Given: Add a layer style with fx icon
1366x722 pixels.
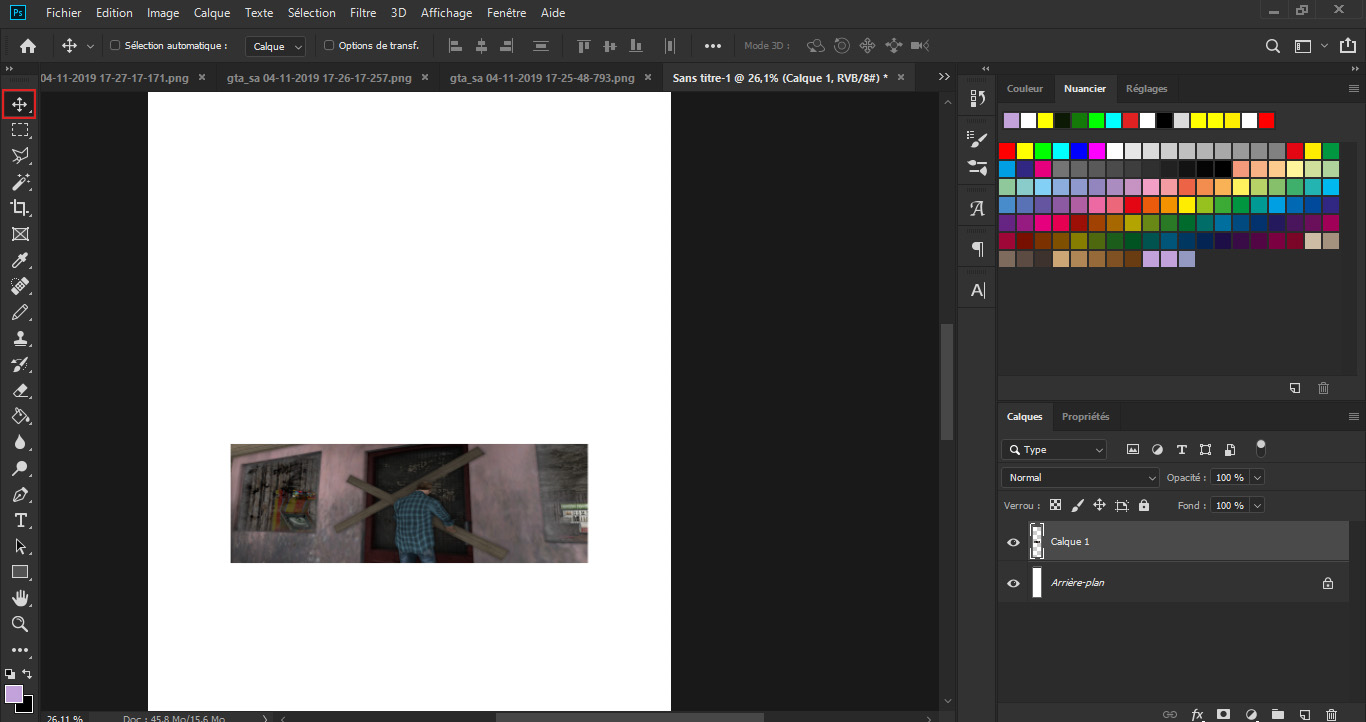Looking at the screenshot, I should click(x=1197, y=714).
